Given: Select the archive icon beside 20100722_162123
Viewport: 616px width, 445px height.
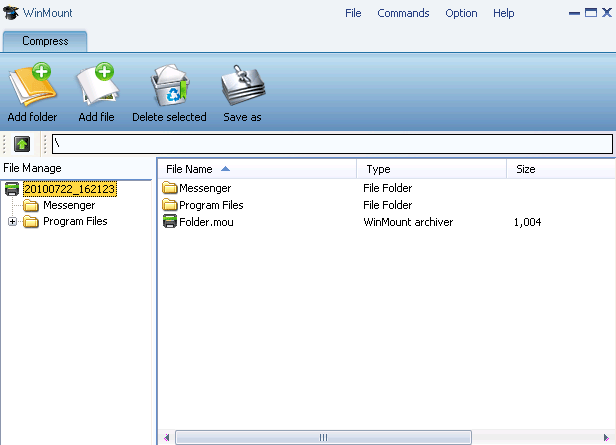Looking at the screenshot, I should click(x=12, y=189).
